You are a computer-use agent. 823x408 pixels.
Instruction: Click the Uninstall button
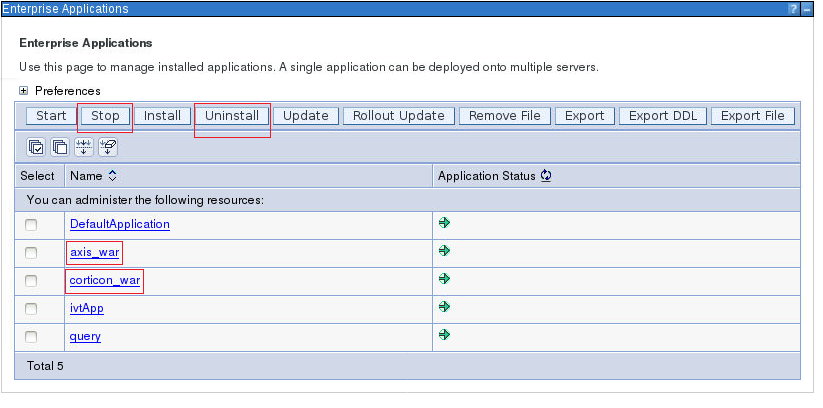232,116
